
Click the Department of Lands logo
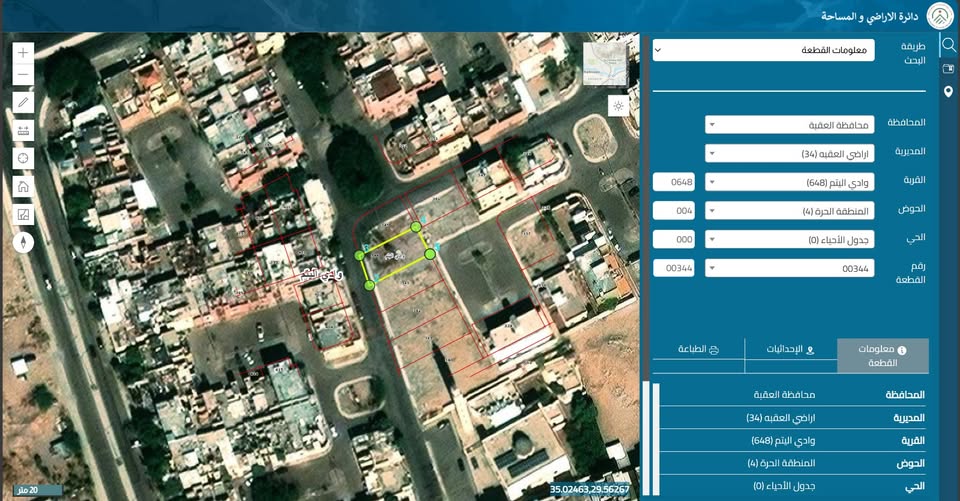pos(940,16)
